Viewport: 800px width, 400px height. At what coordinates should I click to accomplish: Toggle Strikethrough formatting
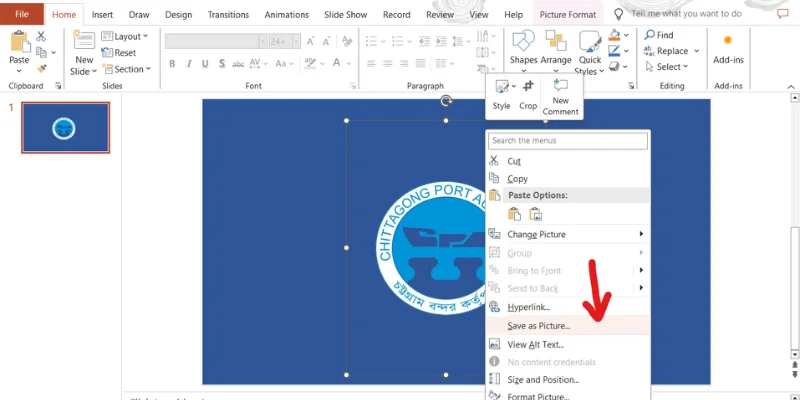point(238,64)
